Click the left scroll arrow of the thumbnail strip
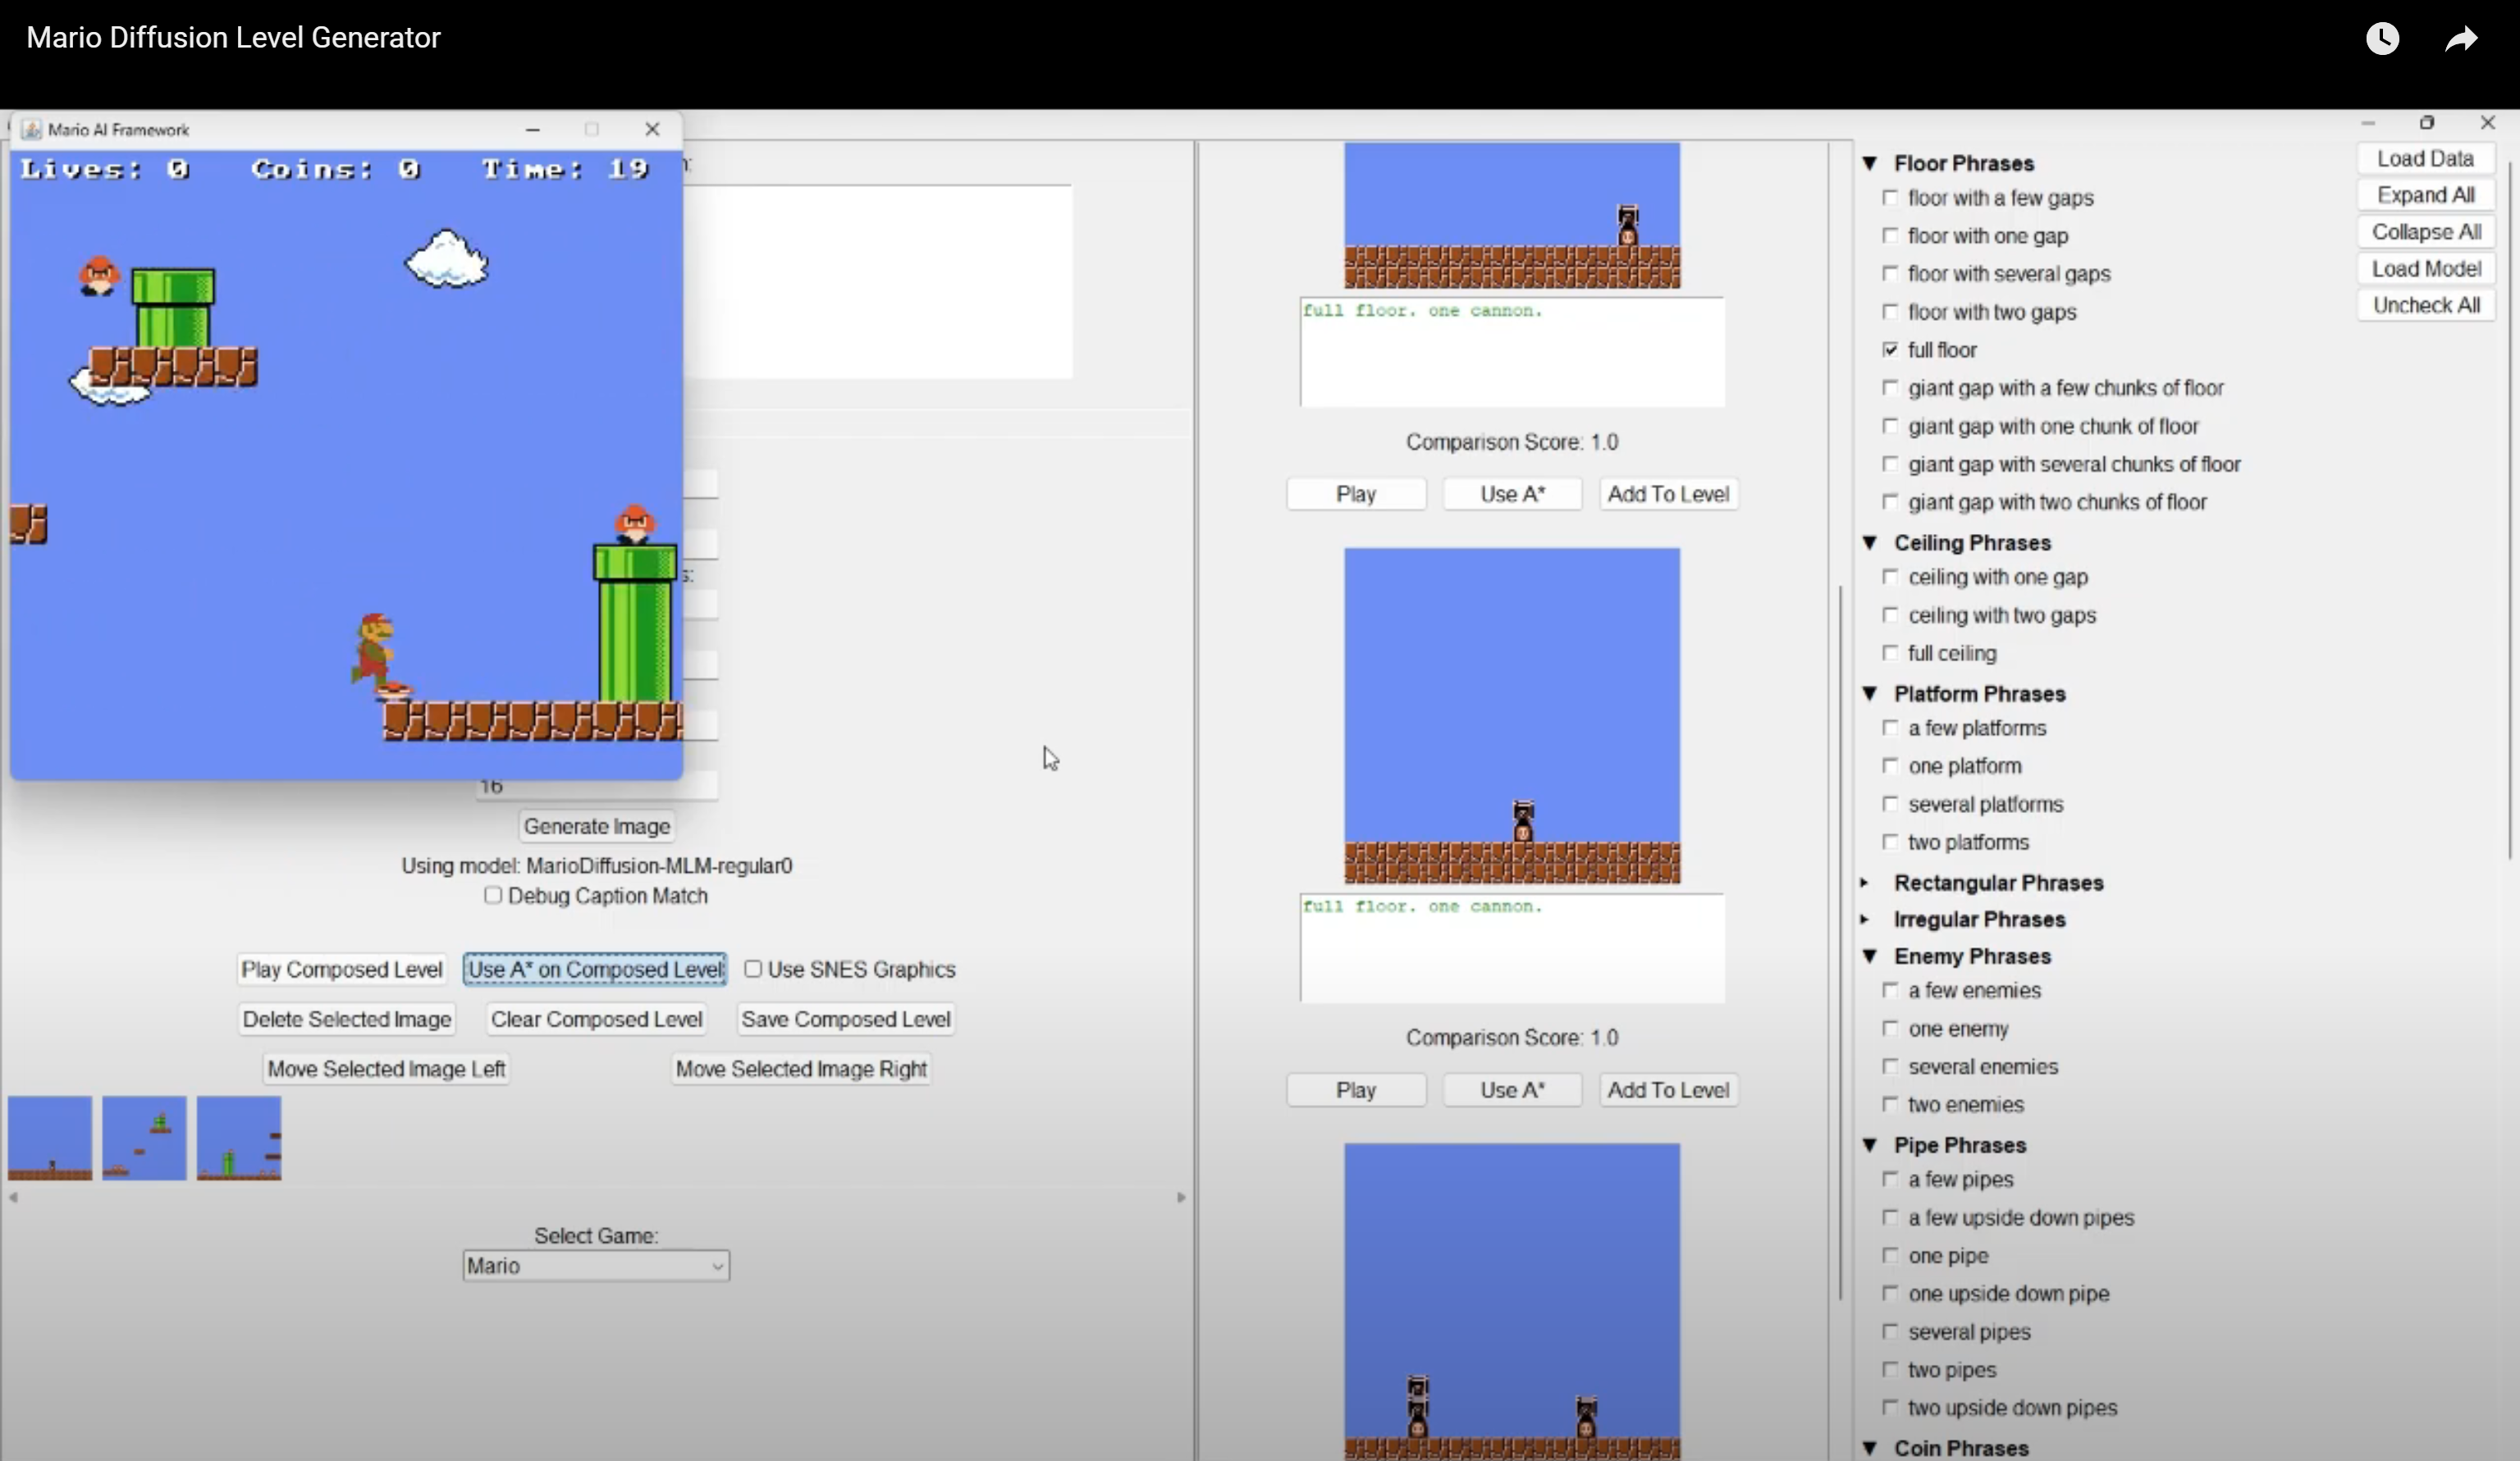 [x=14, y=1197]
